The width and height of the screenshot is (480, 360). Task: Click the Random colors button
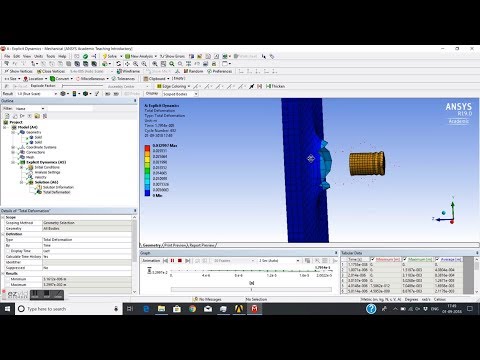click(193, 71)
